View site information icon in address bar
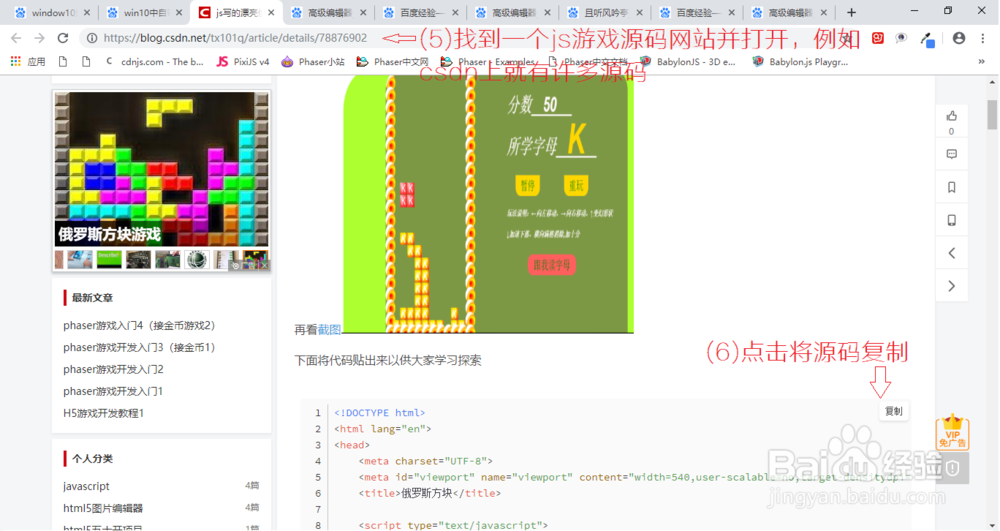This screenshot has height=531, width=1000. point(92,38)
